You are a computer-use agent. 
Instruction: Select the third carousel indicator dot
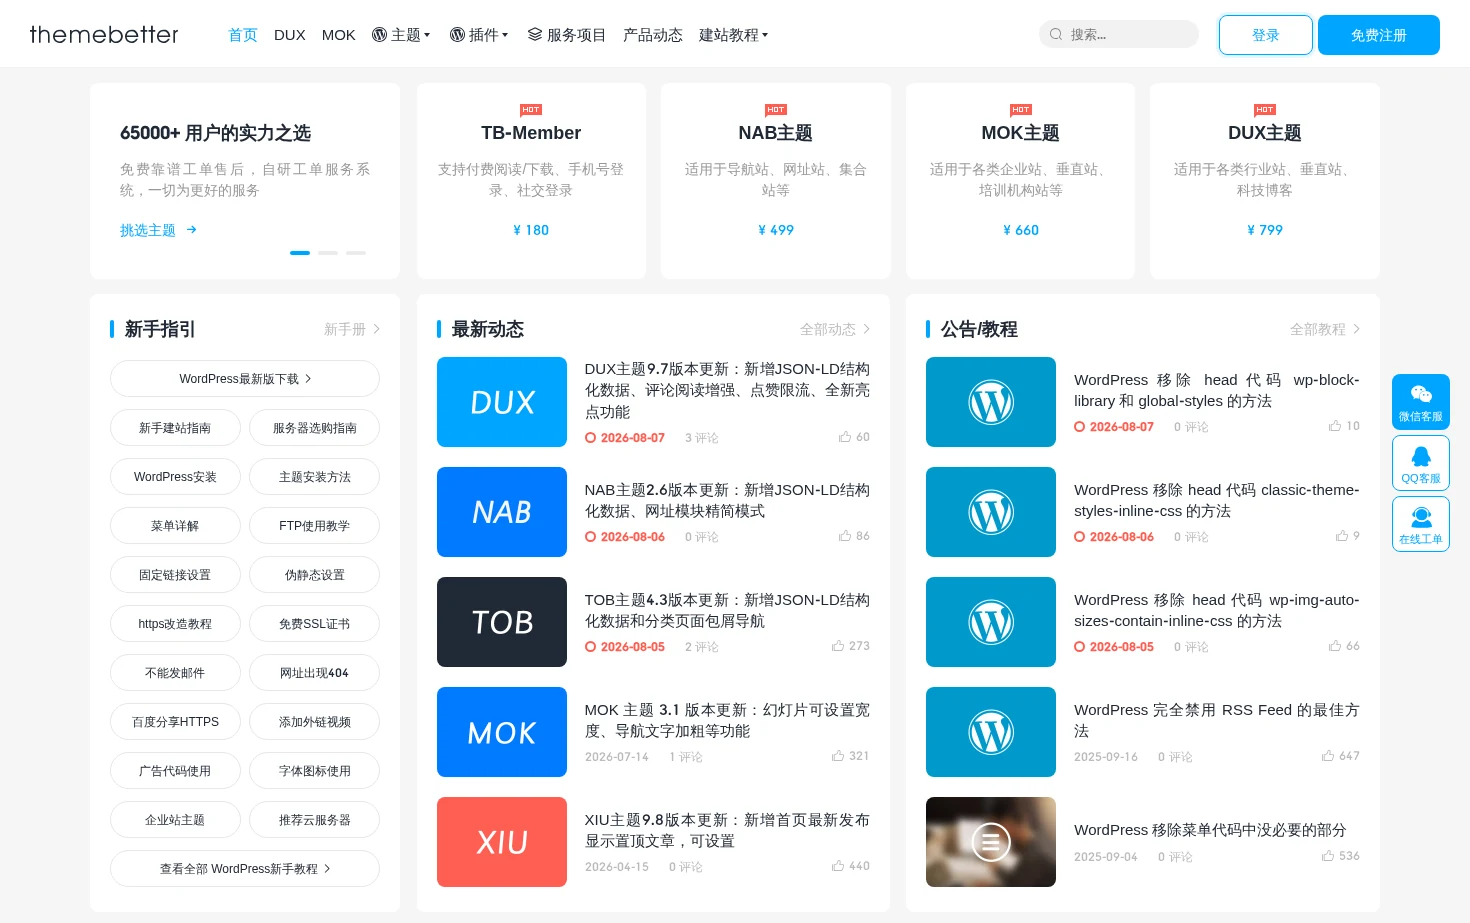356,253
